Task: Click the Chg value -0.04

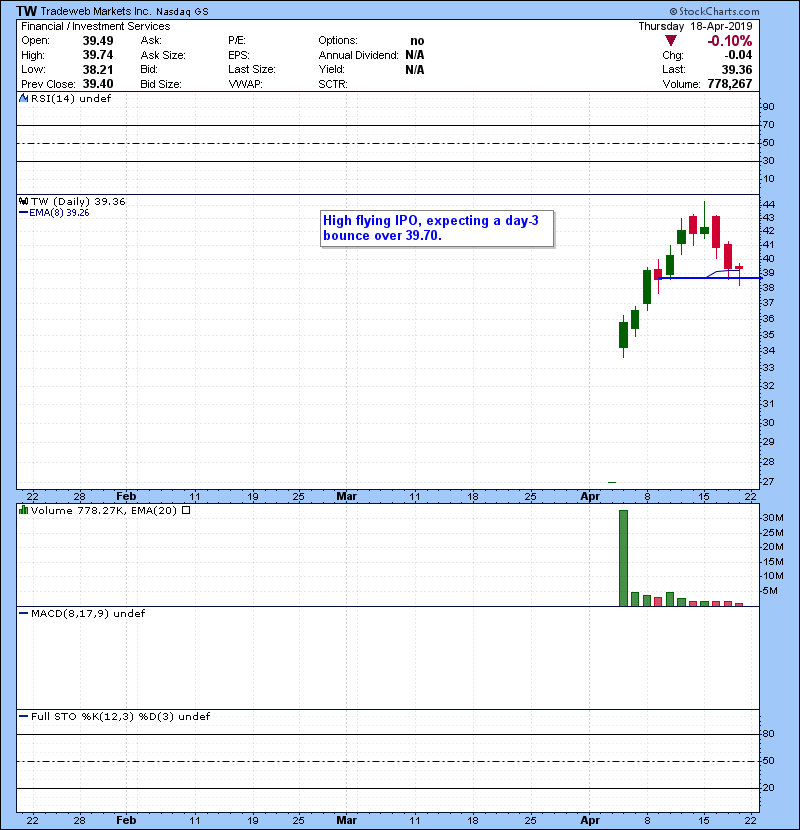Action: pos(738,55)
